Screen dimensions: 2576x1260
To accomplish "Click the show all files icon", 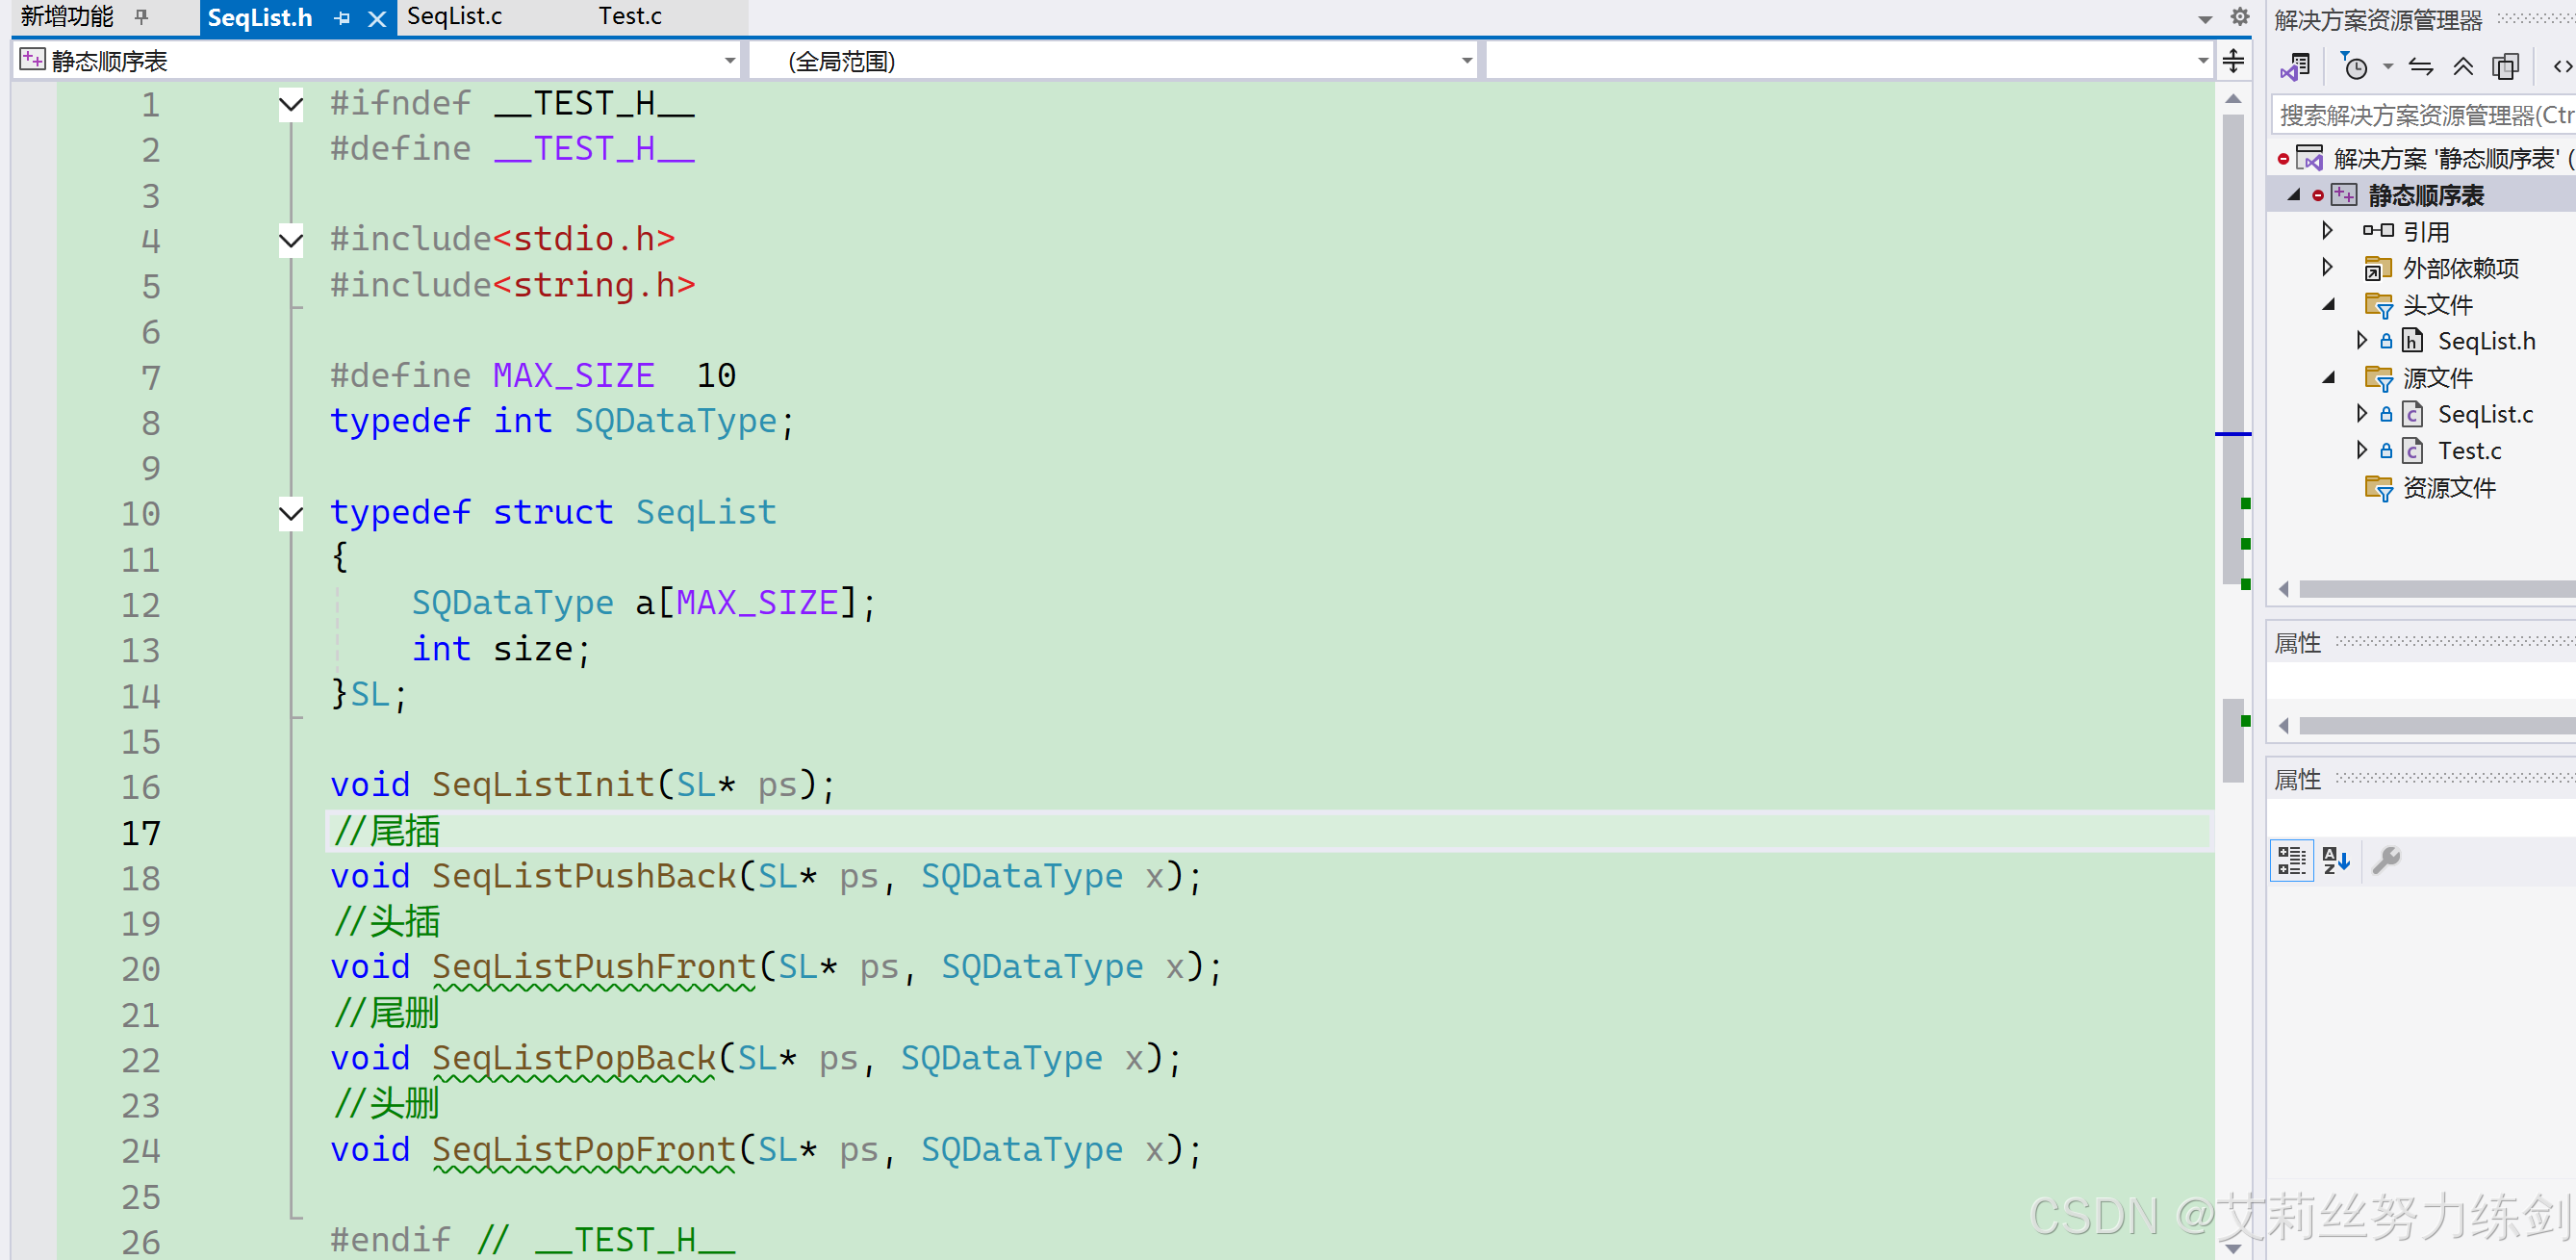I will point(2505,67).
